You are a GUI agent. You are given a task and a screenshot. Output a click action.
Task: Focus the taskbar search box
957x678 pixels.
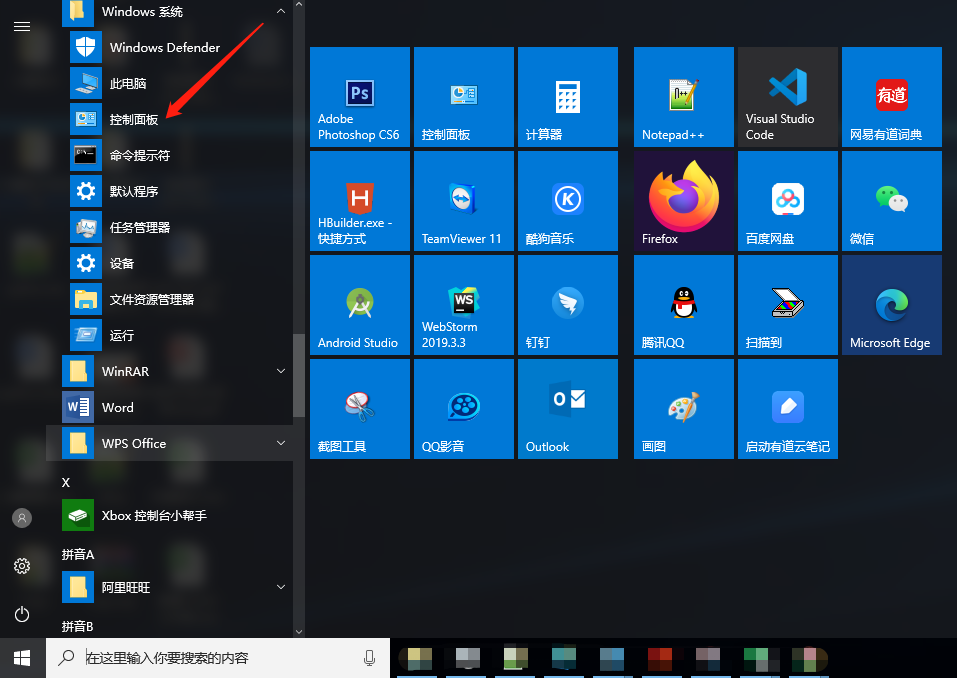pos(218,658)
